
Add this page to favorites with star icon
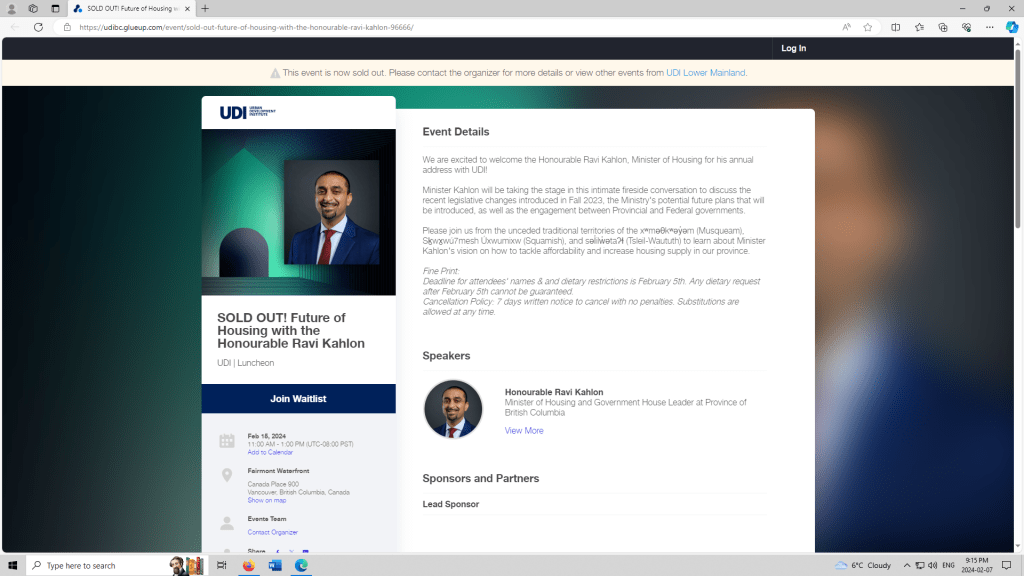868,27
